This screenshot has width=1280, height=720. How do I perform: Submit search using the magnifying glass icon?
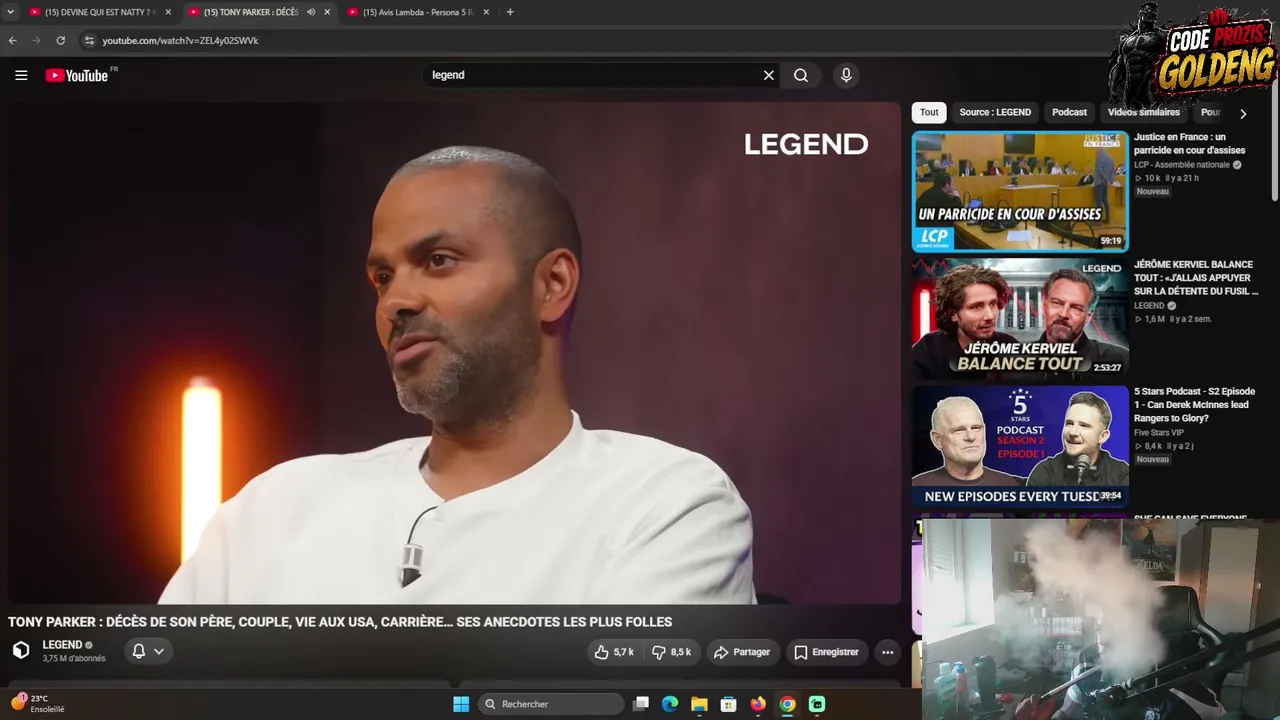click(801, 75)
